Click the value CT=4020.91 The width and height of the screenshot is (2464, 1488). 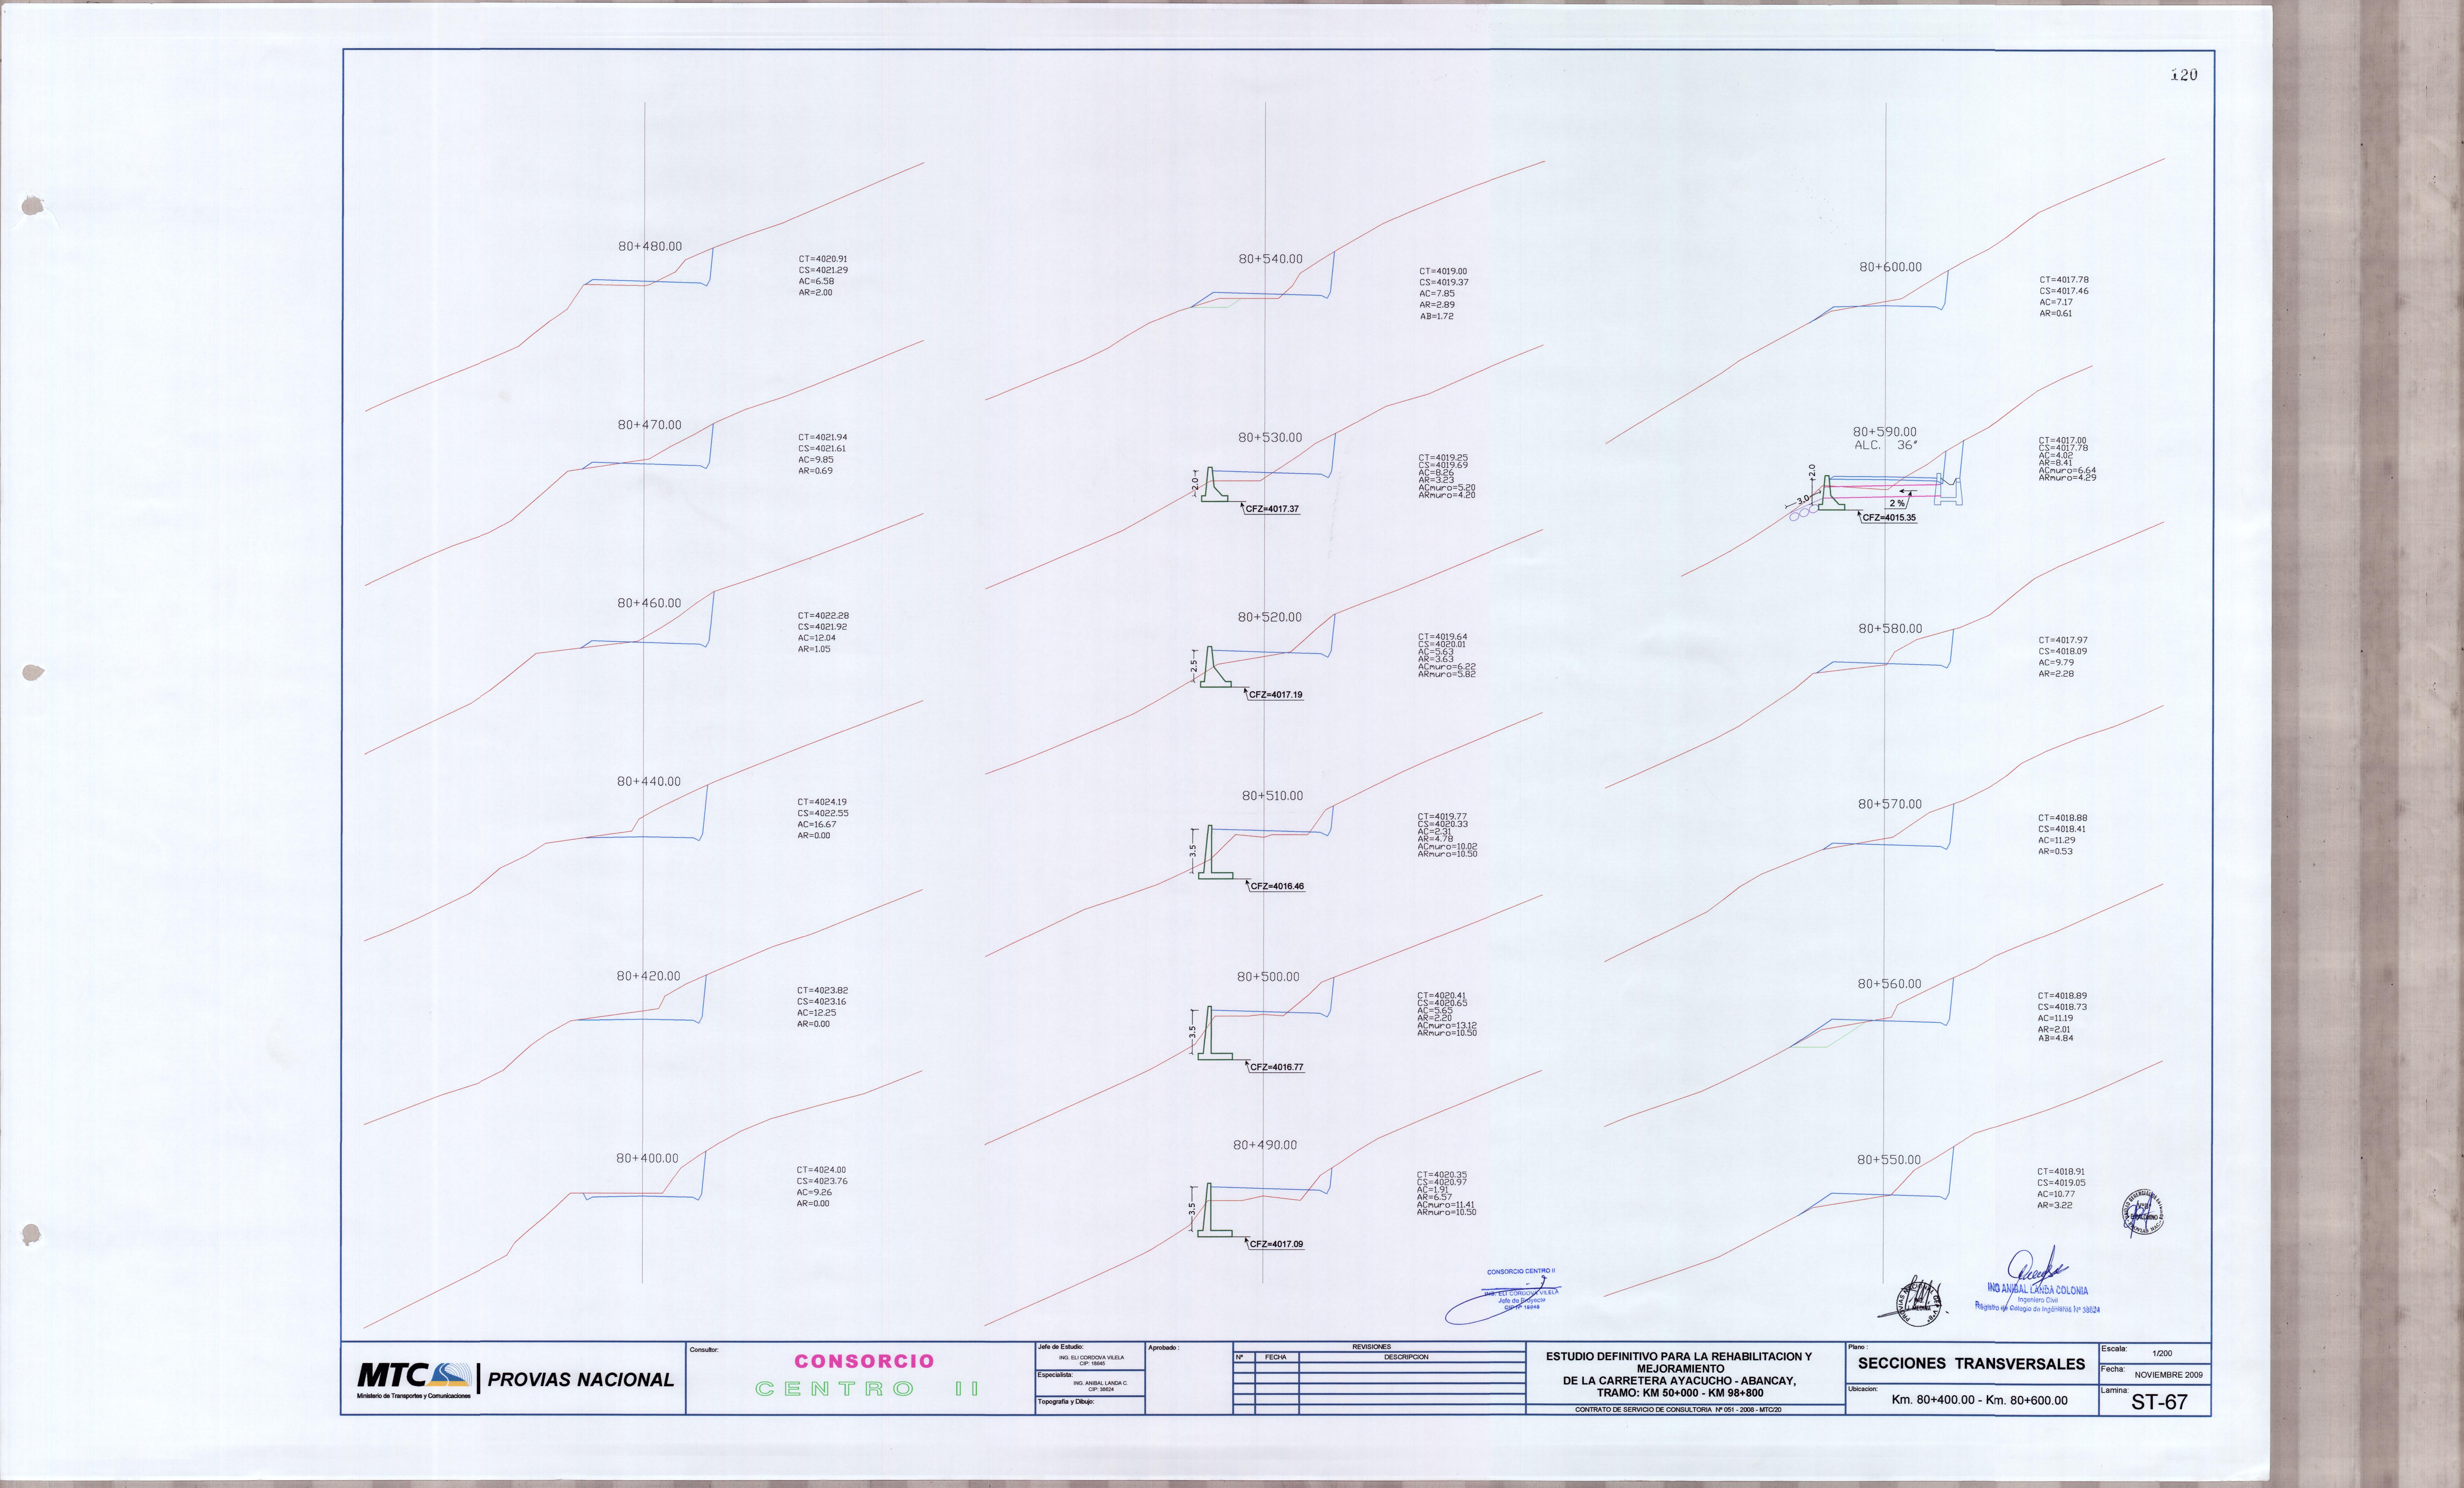[x=823, y=259]
